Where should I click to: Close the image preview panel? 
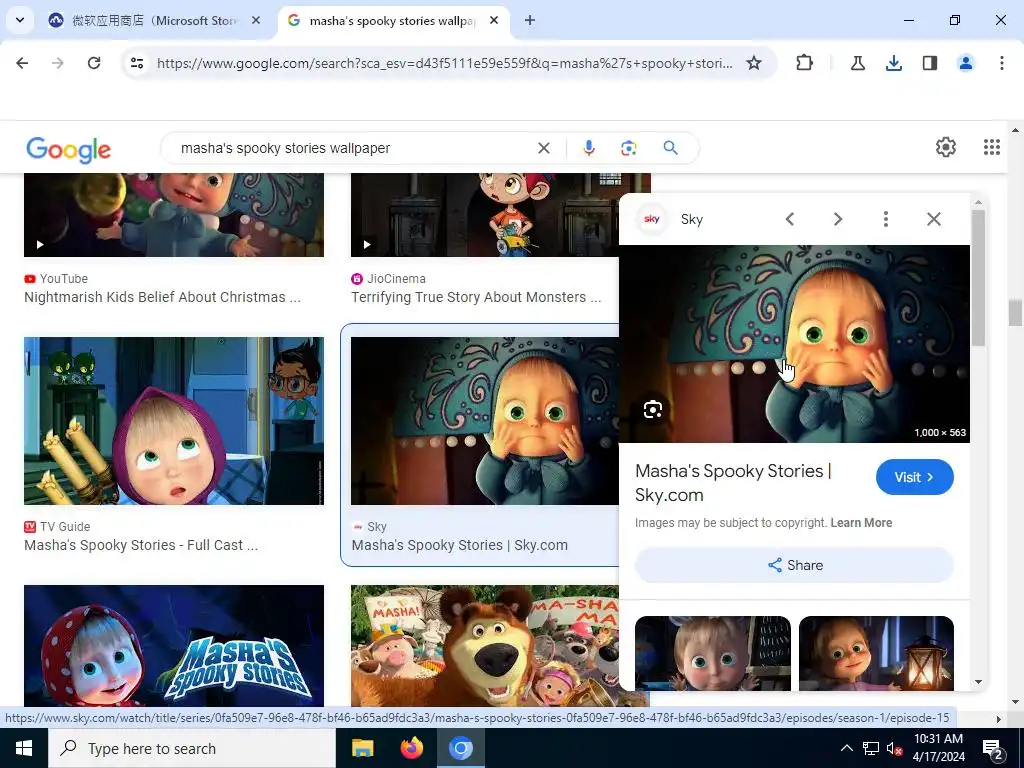[x=934, y=219]
